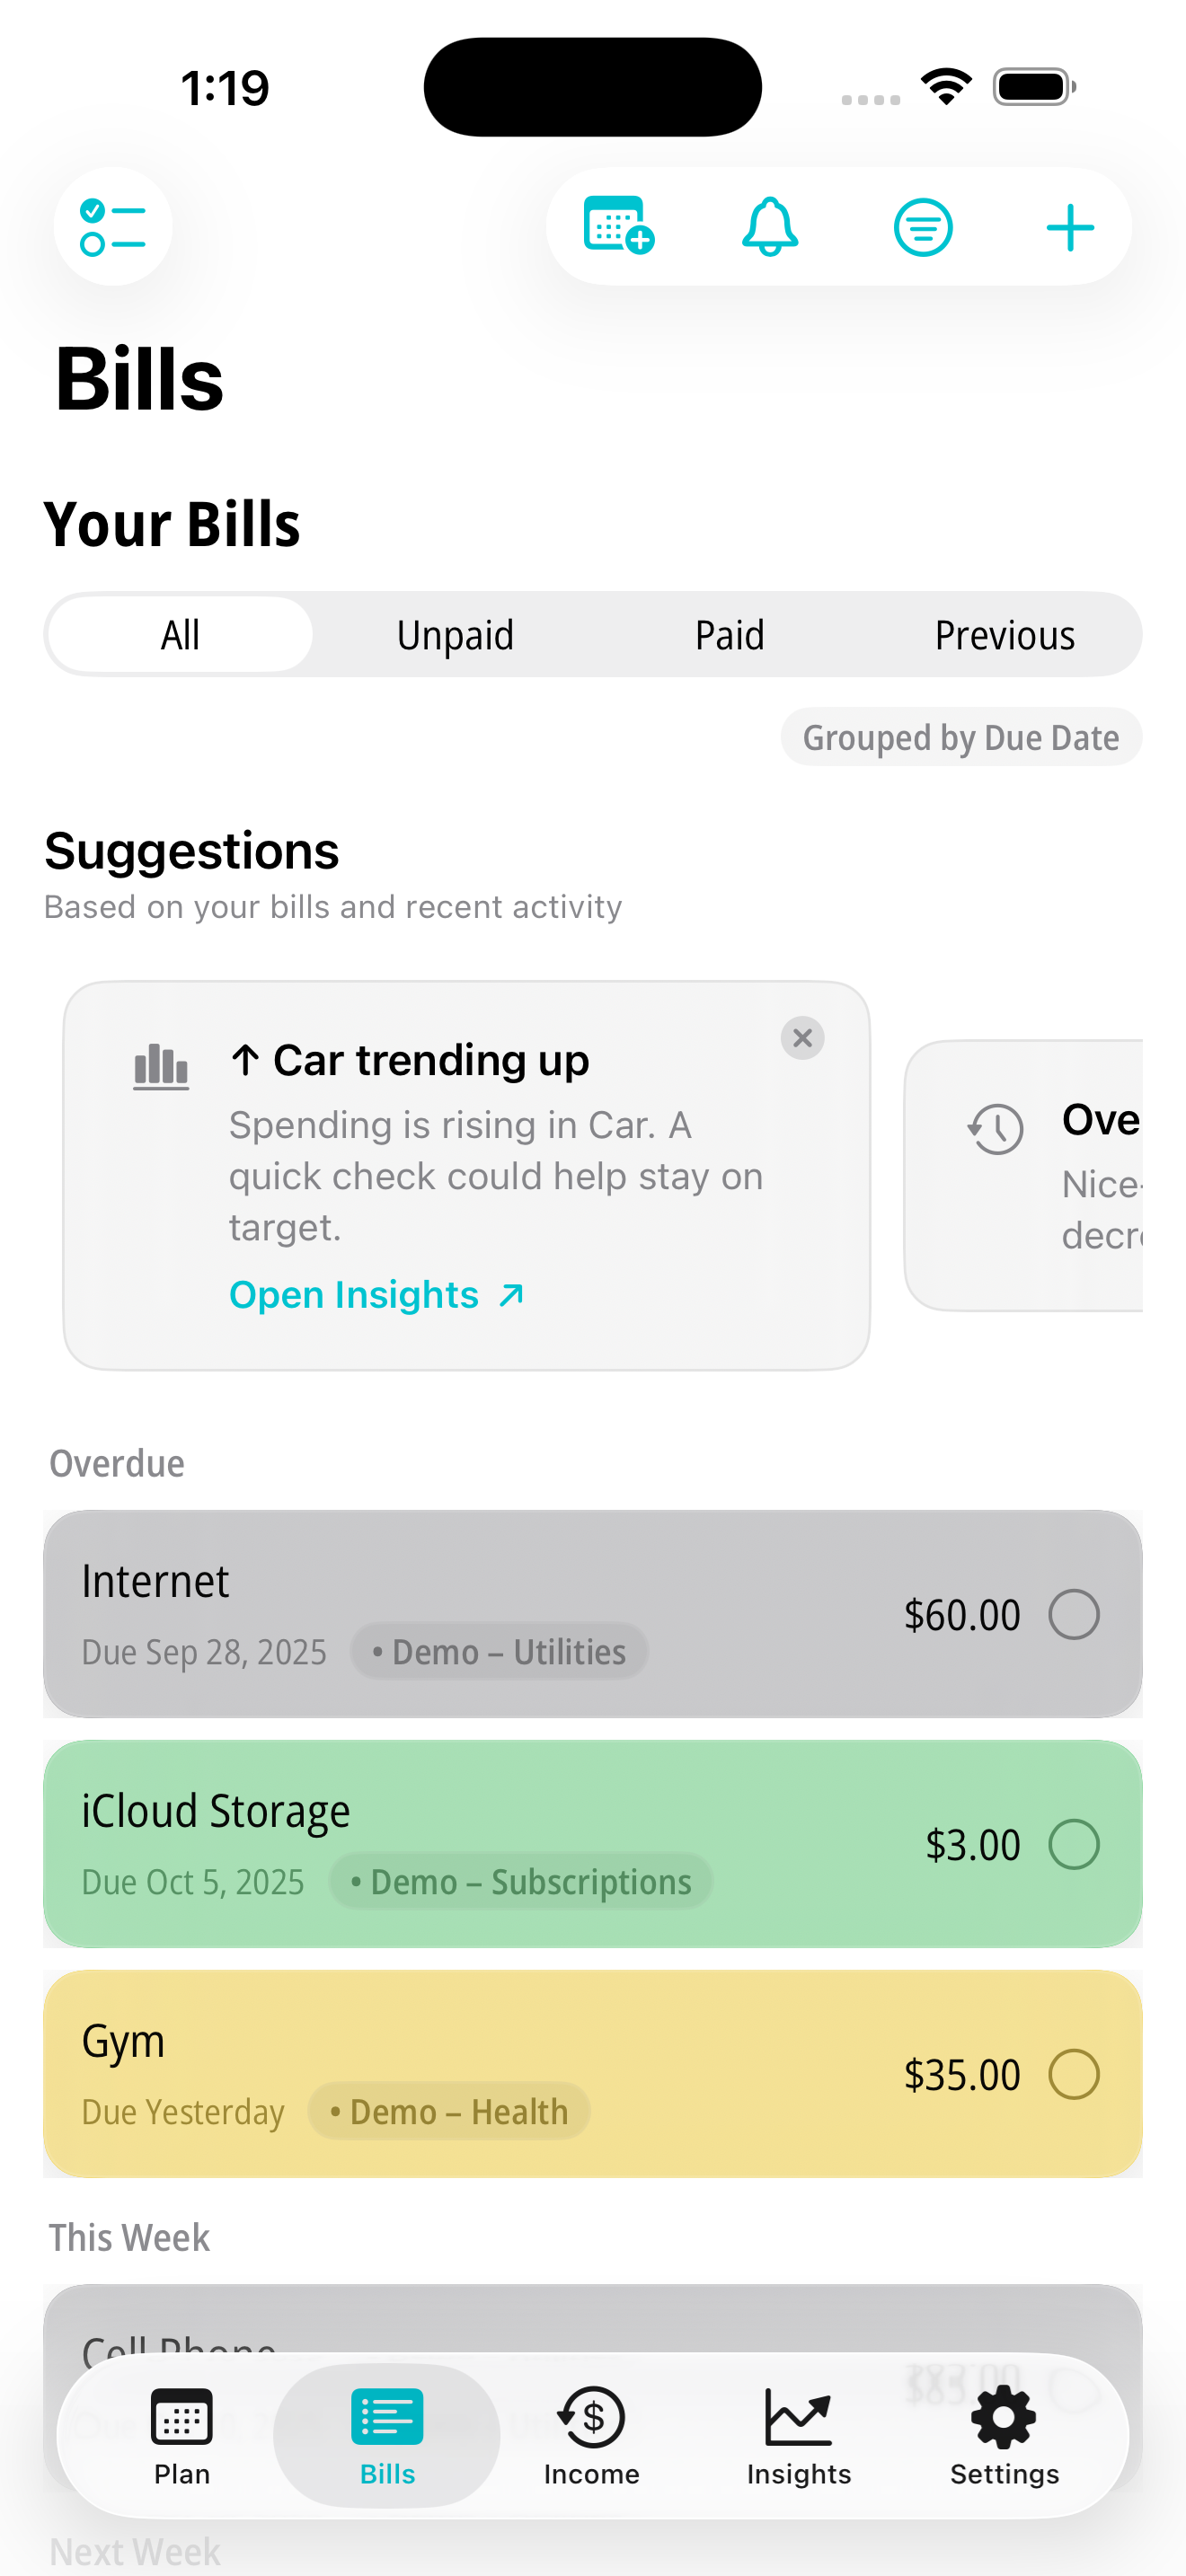The height and width of the screenshot is (2576, 1186).
Task: Switch to the Paid filter tab
Action: (x=729, y=635)
